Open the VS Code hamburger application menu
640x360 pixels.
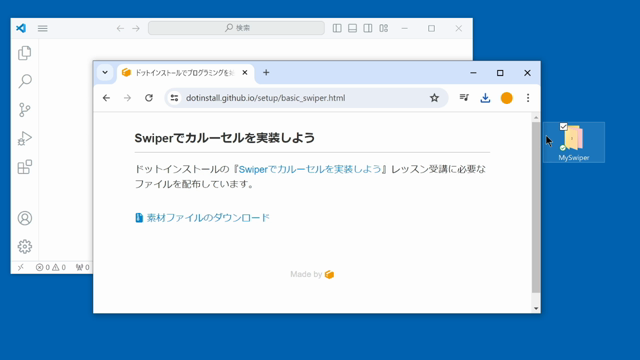coord(42,28)
